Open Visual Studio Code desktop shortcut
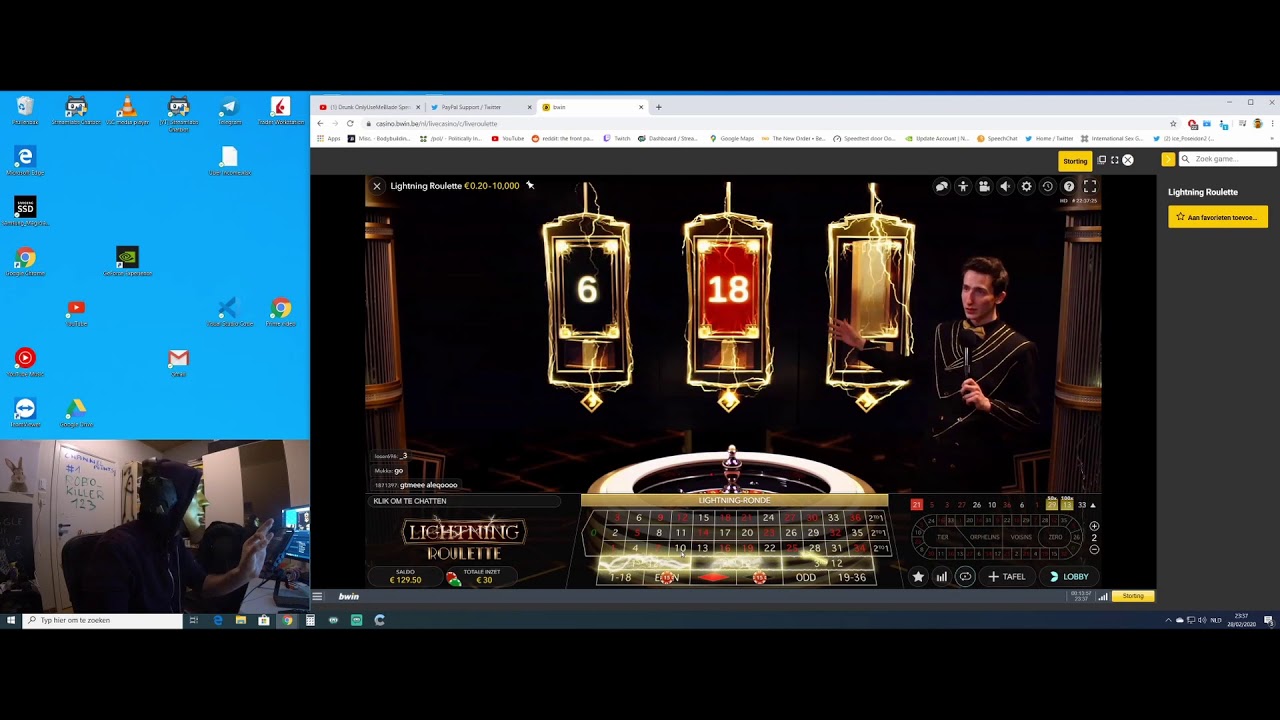The image size is (1280, 720). coord(229,312)
